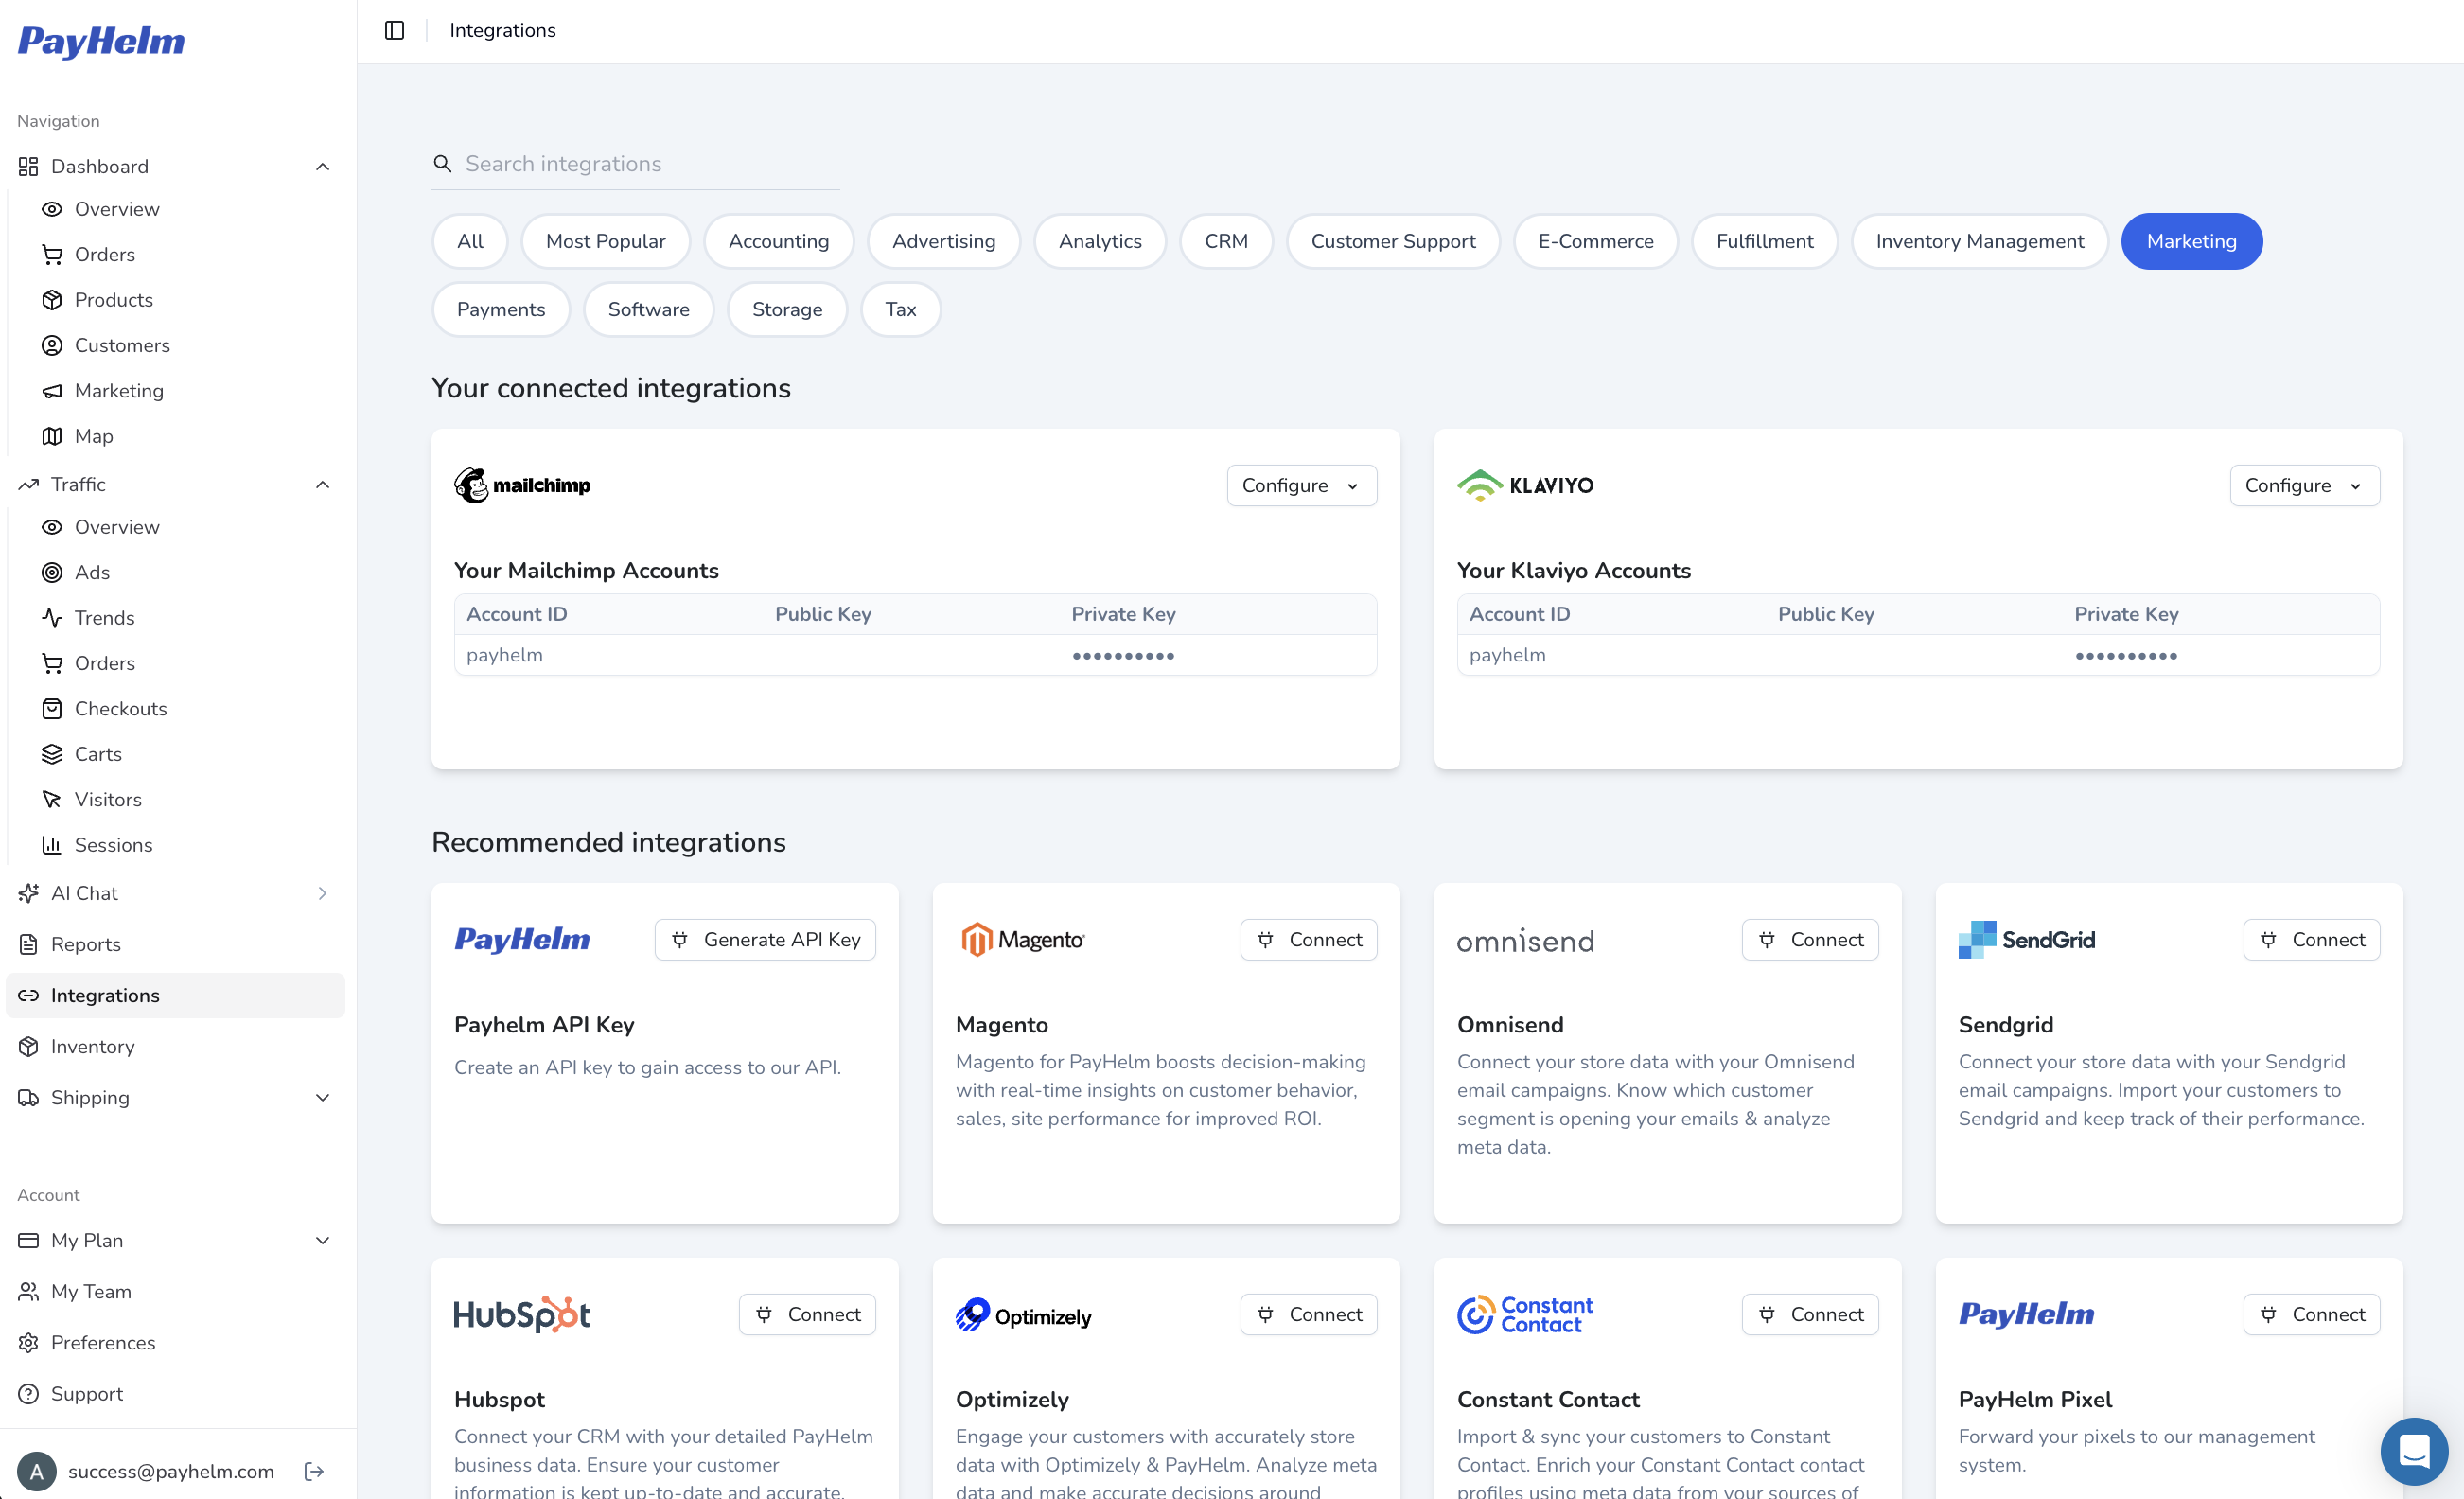Toggle the sidebar panel icon
Image resolution: width=2464 pixels, height=1499 pixels.
(x=394, y=30)
